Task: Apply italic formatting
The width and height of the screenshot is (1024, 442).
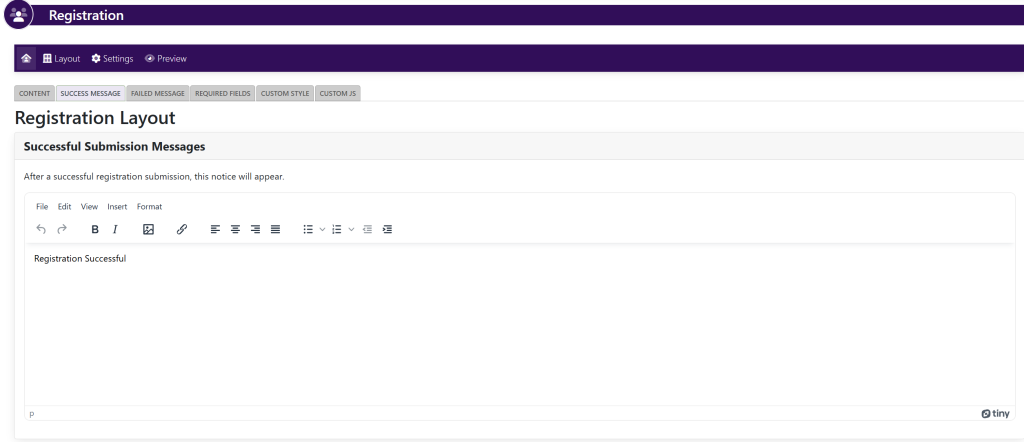Action: 115,229
